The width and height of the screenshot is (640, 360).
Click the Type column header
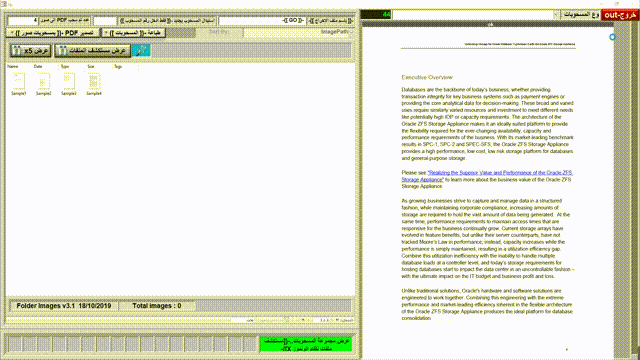point(65,66)
